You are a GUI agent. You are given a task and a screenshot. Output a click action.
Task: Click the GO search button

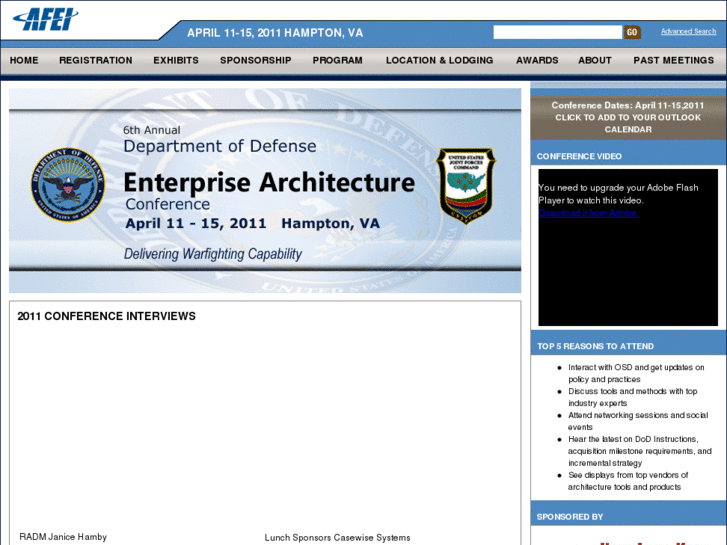coord(632,32)
